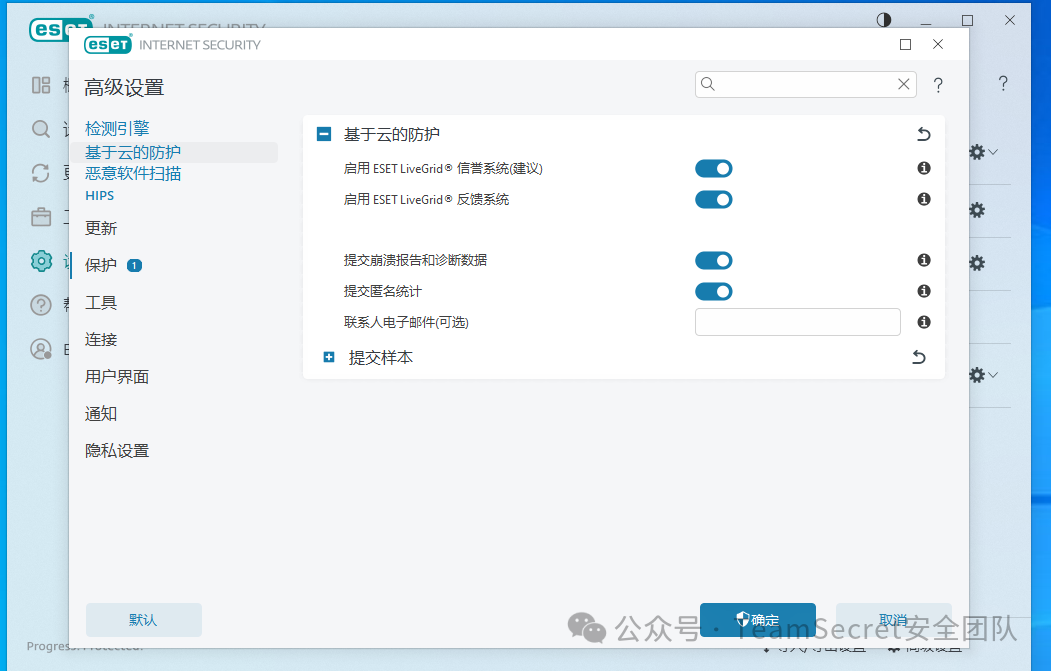Revert 基于云的防护 section to defaults

924,134
